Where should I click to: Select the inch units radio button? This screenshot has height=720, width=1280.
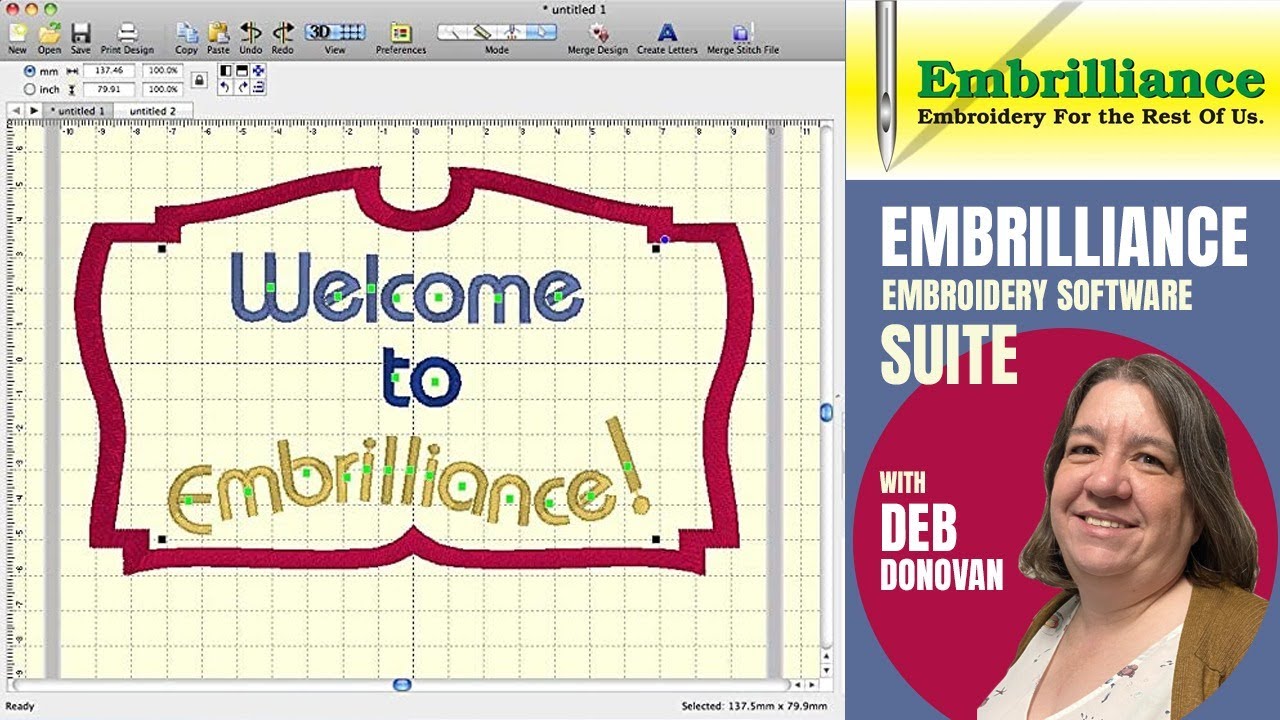29,89
